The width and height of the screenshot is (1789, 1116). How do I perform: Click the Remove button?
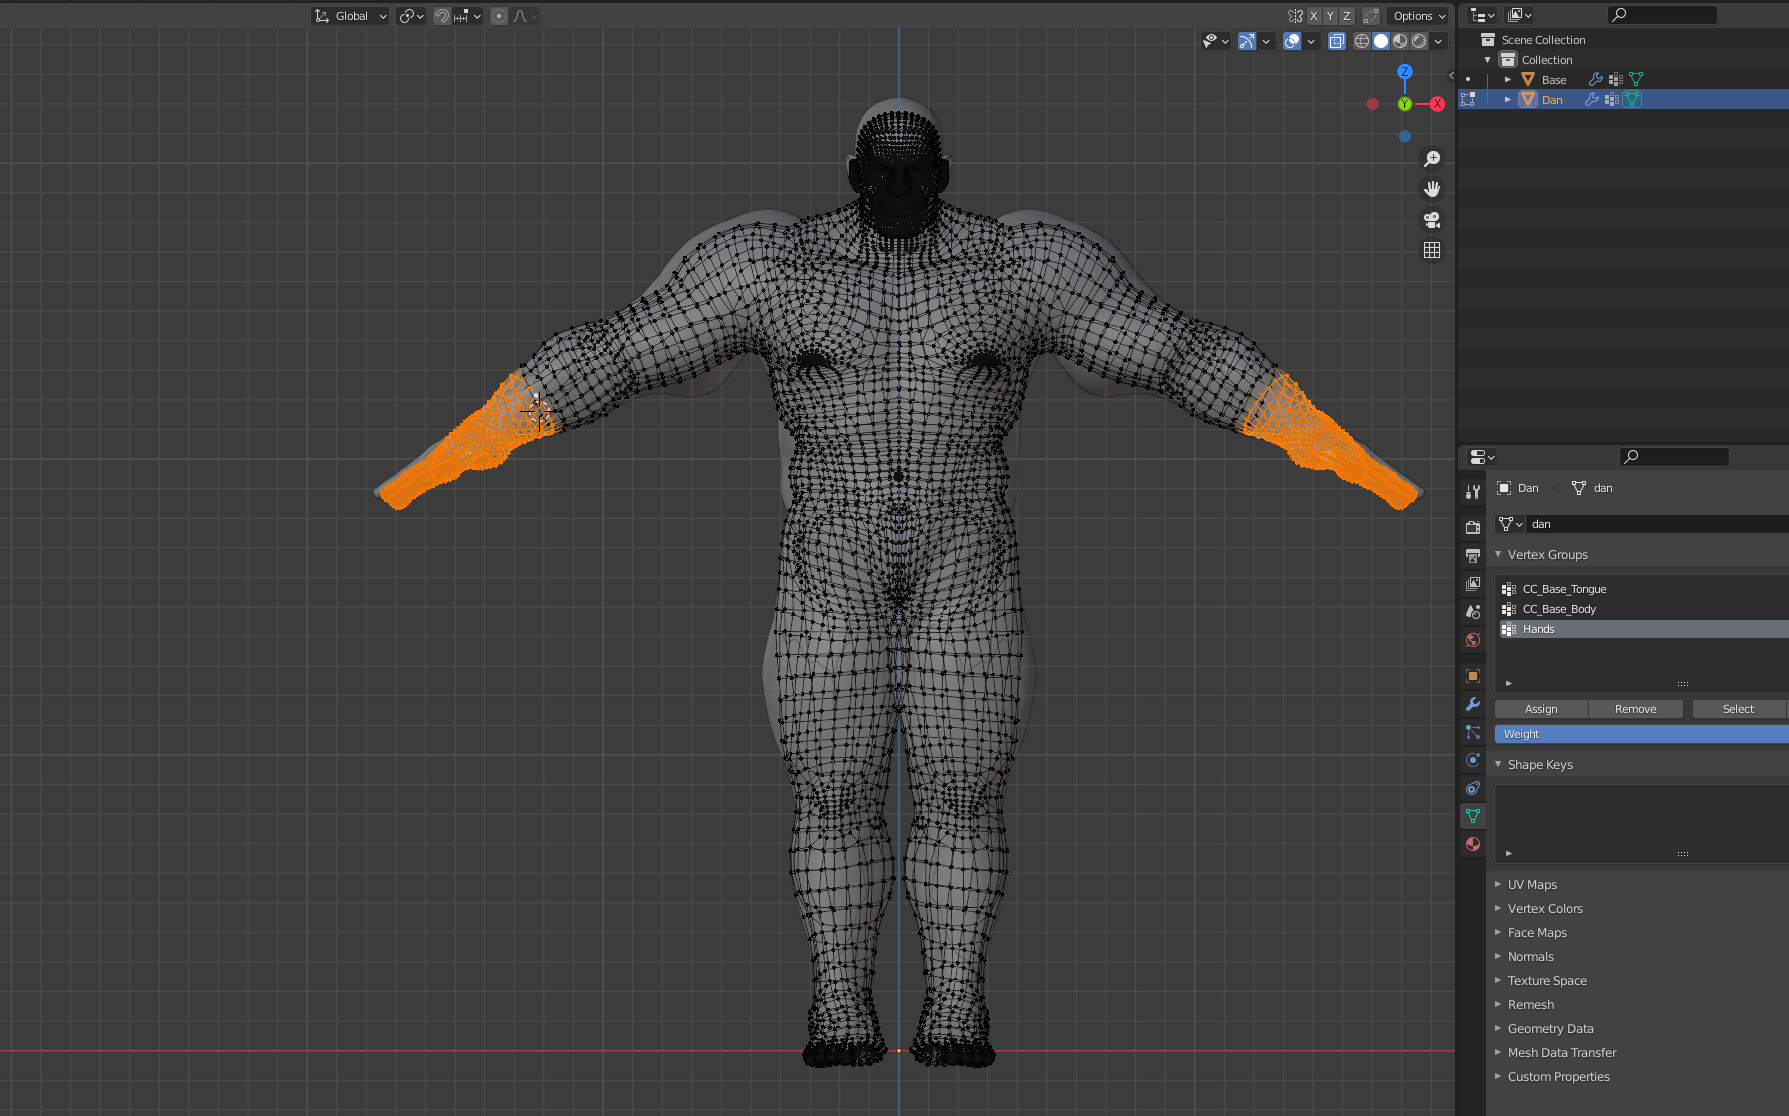point(1636,709)
